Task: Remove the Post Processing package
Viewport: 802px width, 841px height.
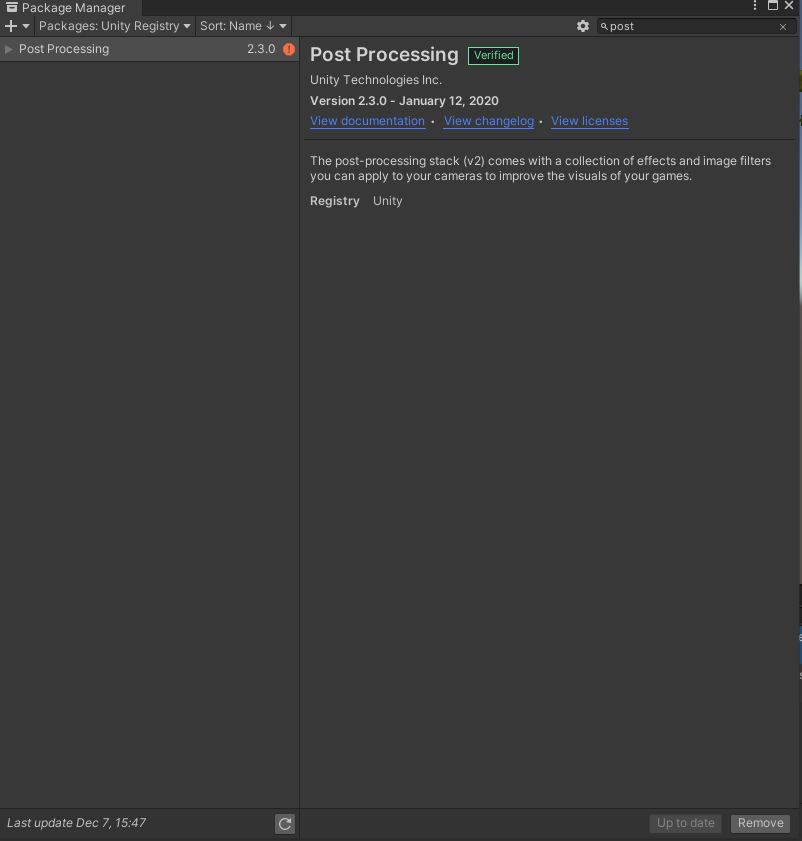Action: [760, 823]
